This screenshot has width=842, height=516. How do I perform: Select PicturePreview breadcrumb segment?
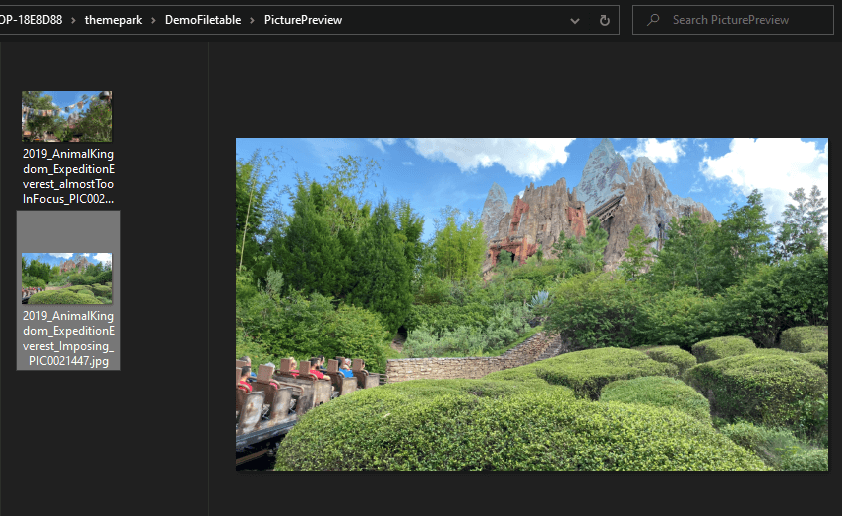(303, 20)
